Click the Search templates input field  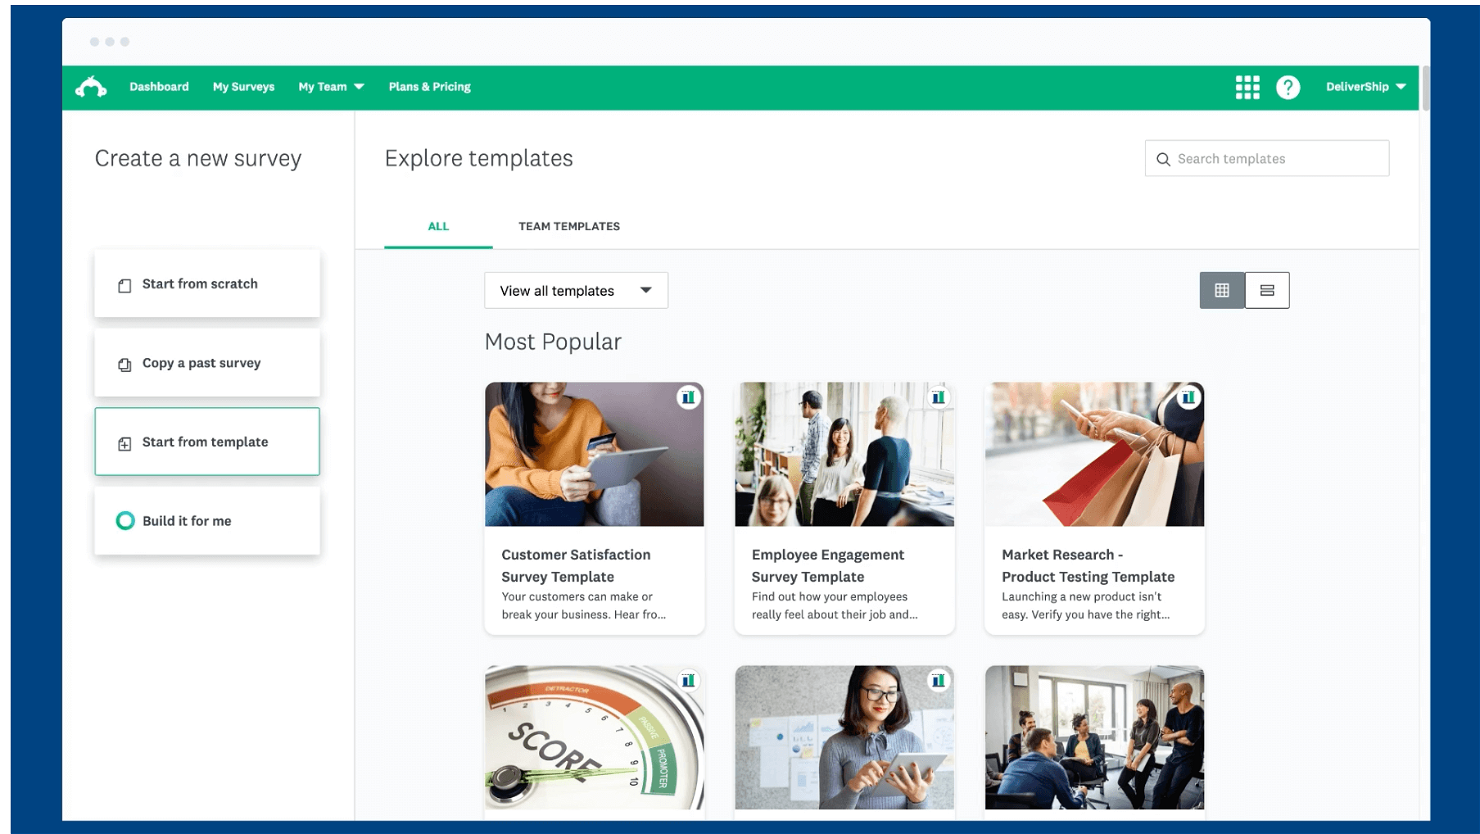tap(1267, 159)
